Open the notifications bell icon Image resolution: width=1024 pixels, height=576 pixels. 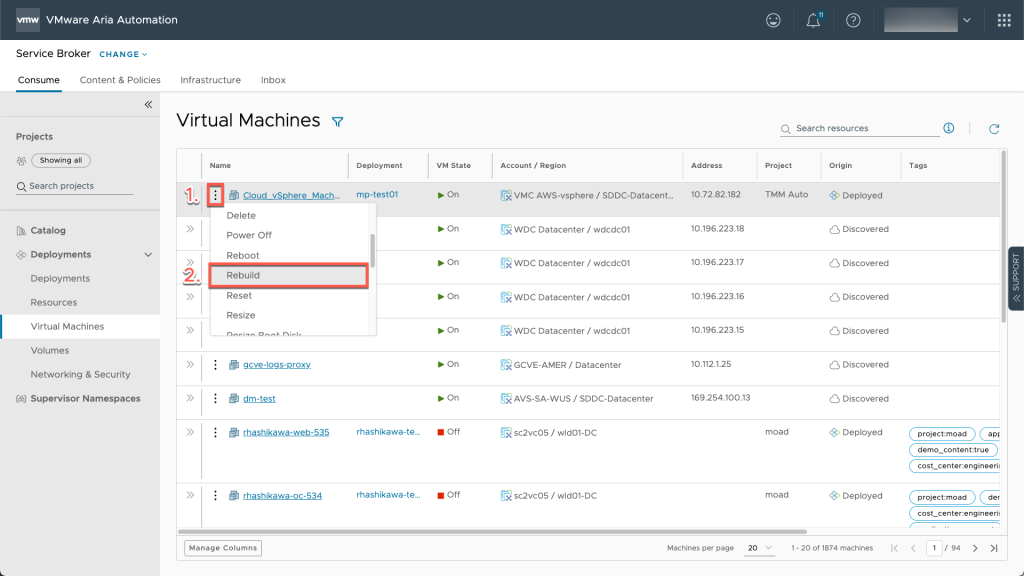pos(813,20)
